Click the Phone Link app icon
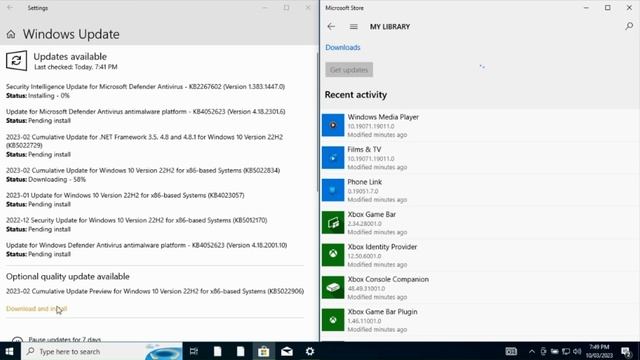640x360 pixels. click(333, 190)
